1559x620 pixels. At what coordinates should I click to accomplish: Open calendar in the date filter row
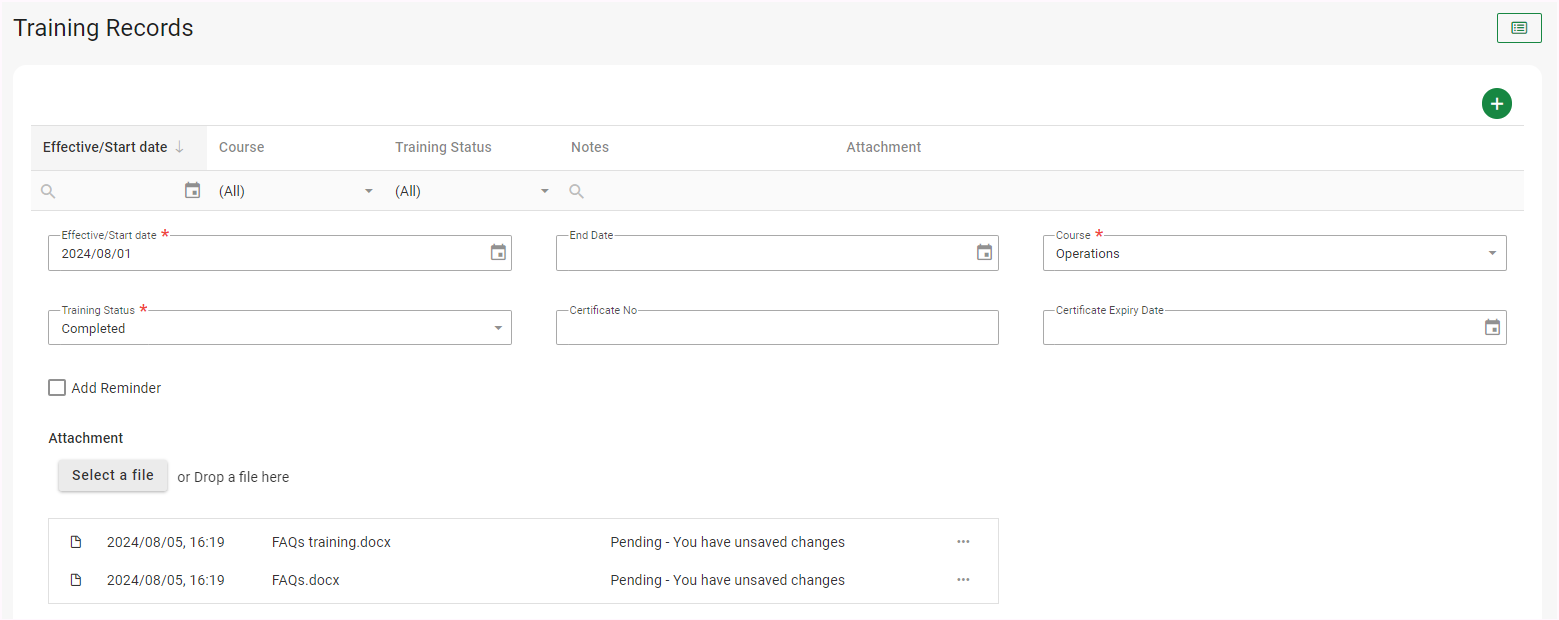tap(193, 190)
